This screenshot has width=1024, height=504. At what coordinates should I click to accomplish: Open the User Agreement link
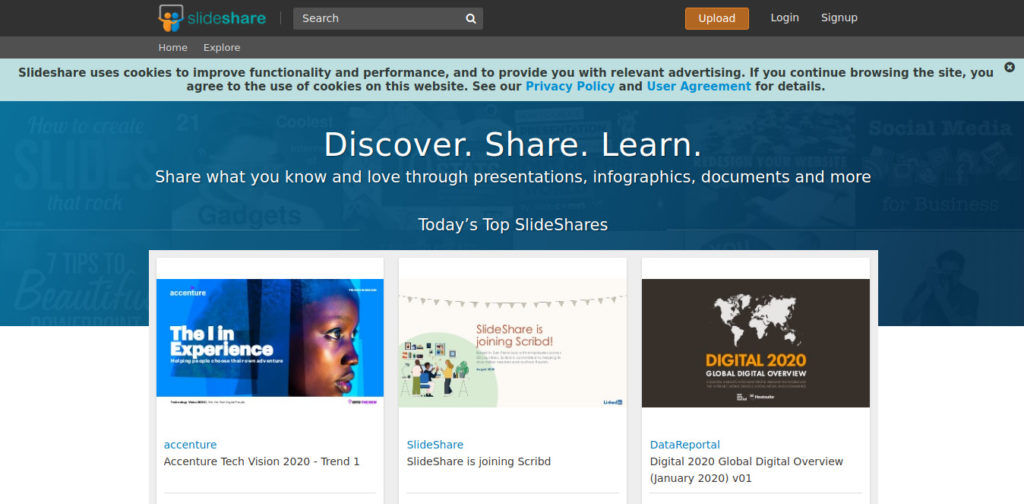[699, 86]
